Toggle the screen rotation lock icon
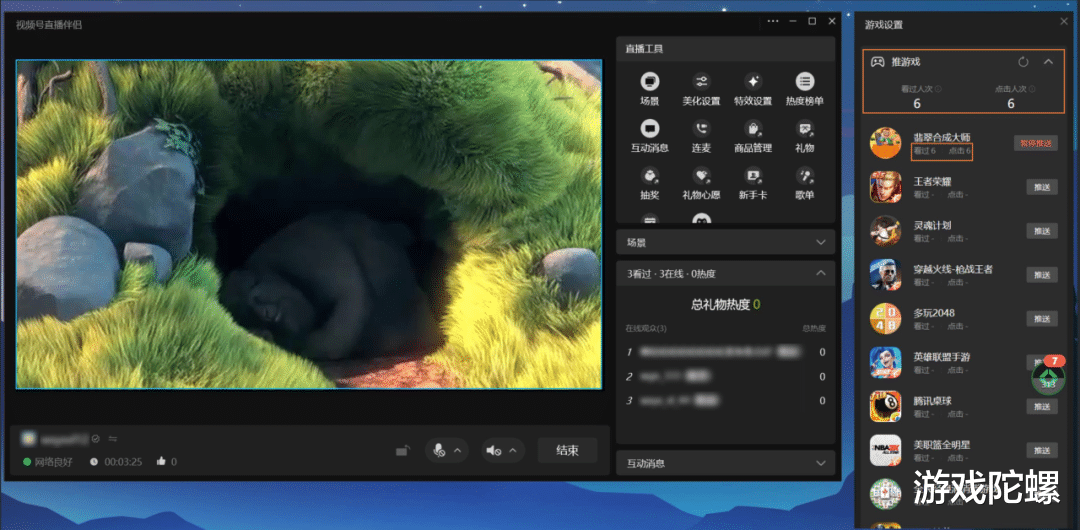Image resolution: width=1080 pixels, height=530 pixels. tap(402, 451)
